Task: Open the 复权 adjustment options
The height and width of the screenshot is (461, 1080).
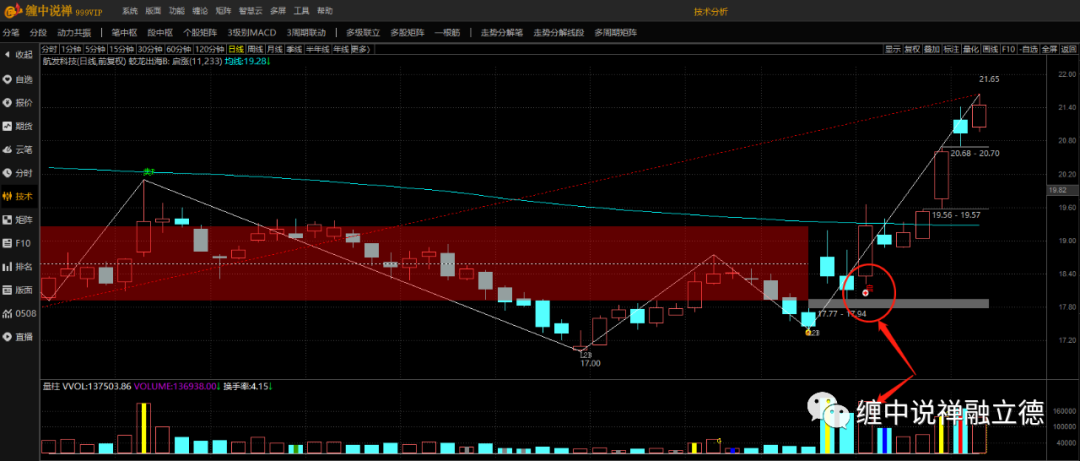Action: click(x=912, y=49)
